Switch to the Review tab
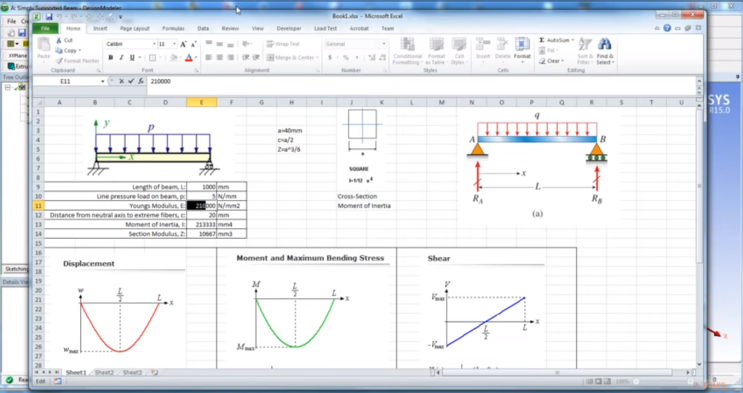 coord(230,28)
